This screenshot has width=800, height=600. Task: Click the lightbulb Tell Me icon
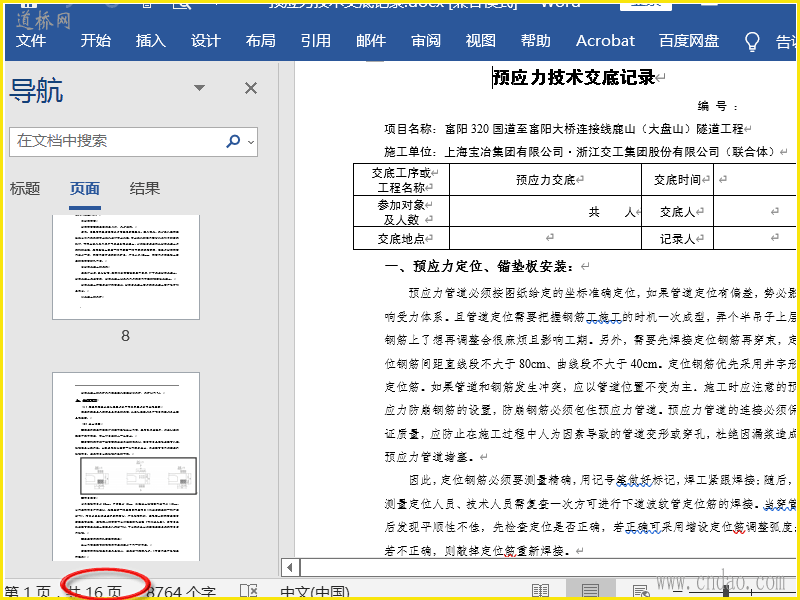tap(753, 41)
